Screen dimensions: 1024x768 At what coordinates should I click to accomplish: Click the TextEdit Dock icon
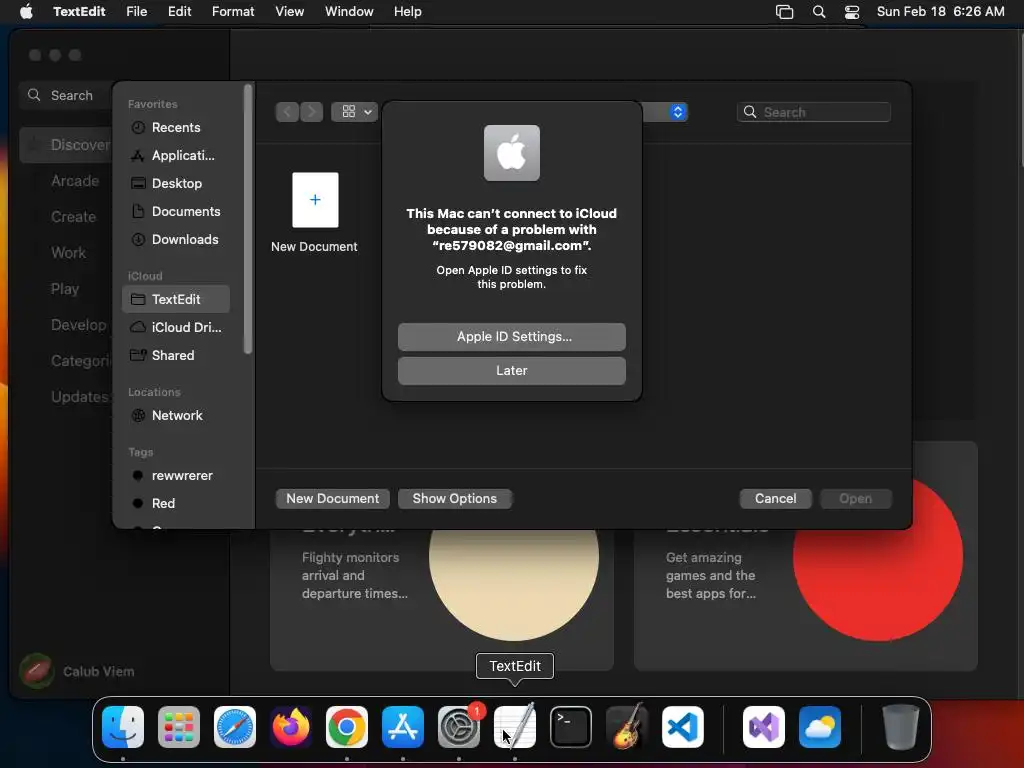(515, 727)
